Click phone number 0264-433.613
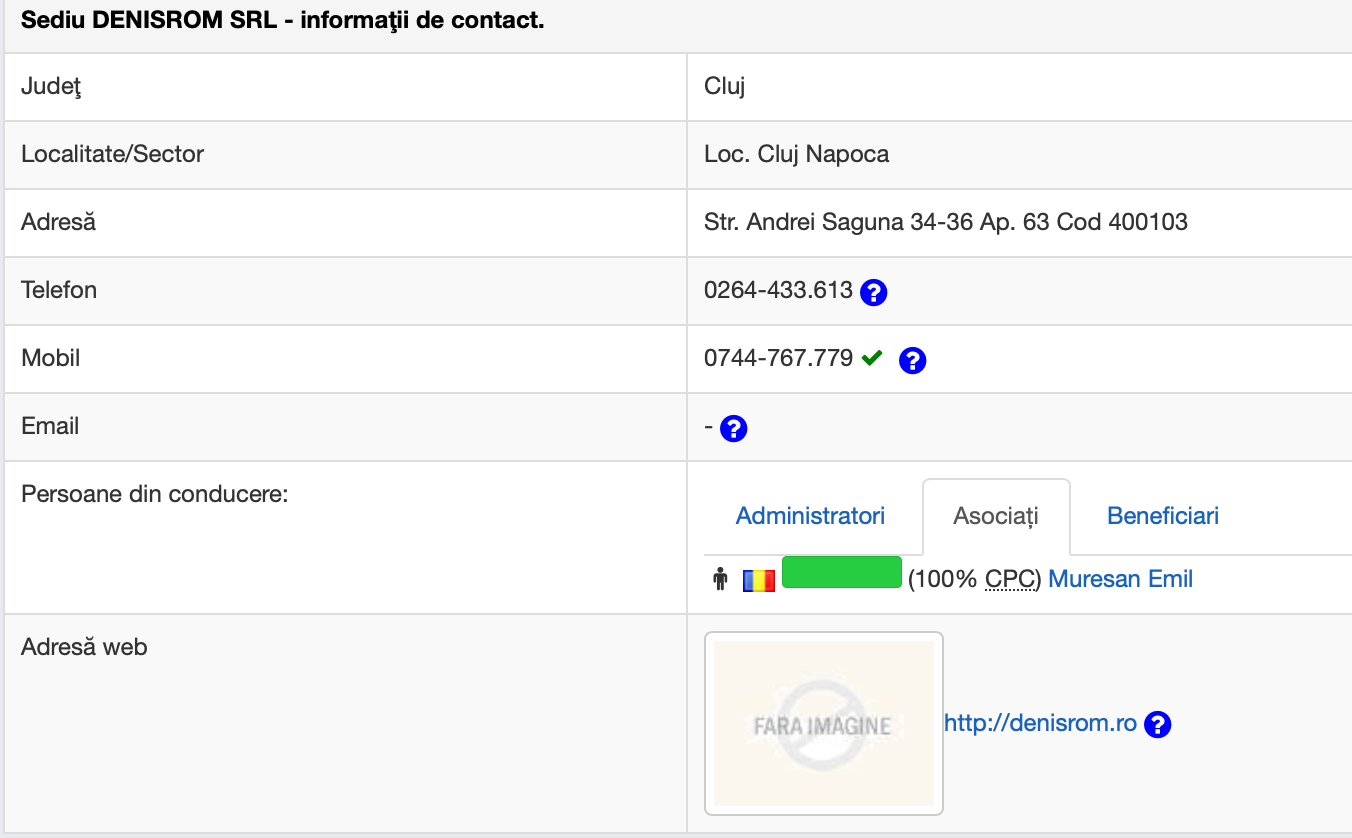Viewport: 1352px width, 838px height. click(778, 290)
